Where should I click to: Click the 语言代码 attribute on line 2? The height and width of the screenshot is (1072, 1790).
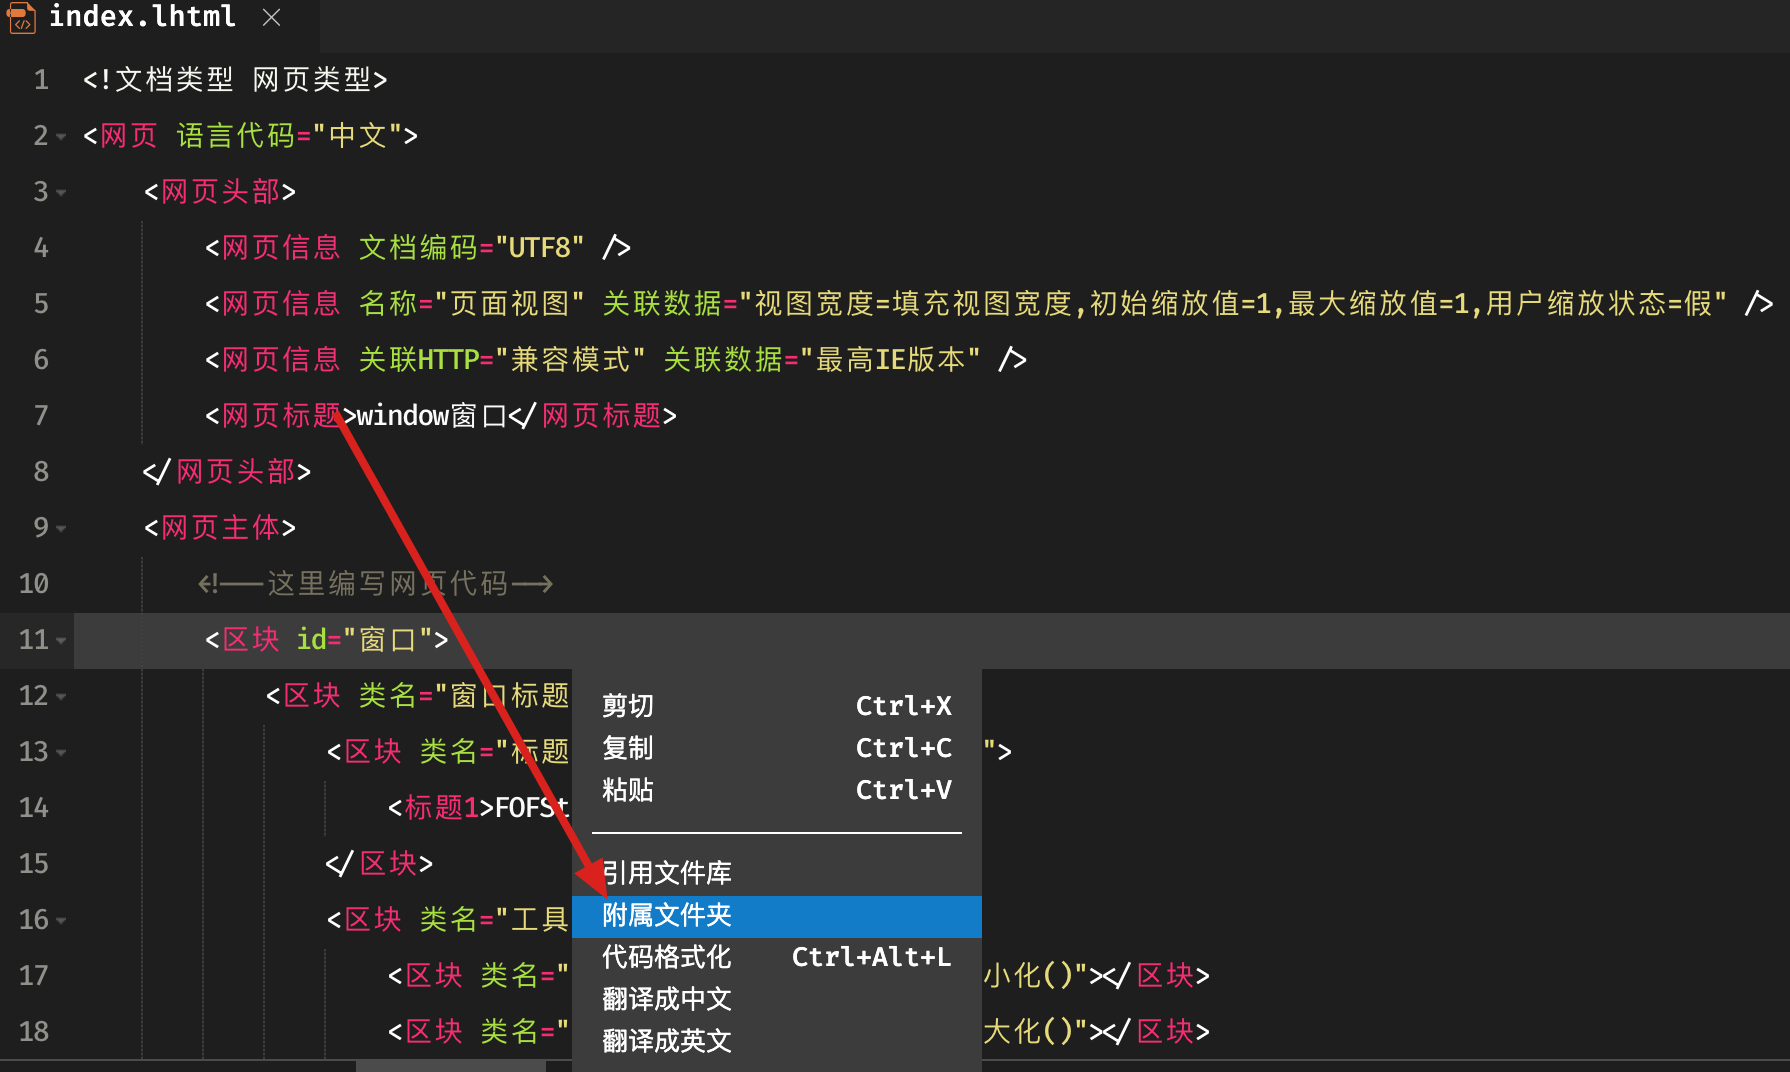236,136
